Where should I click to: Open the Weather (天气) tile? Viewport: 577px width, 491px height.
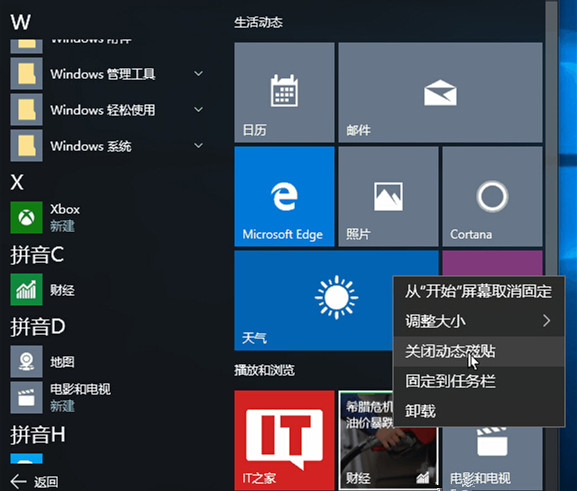tap(313, 300)
